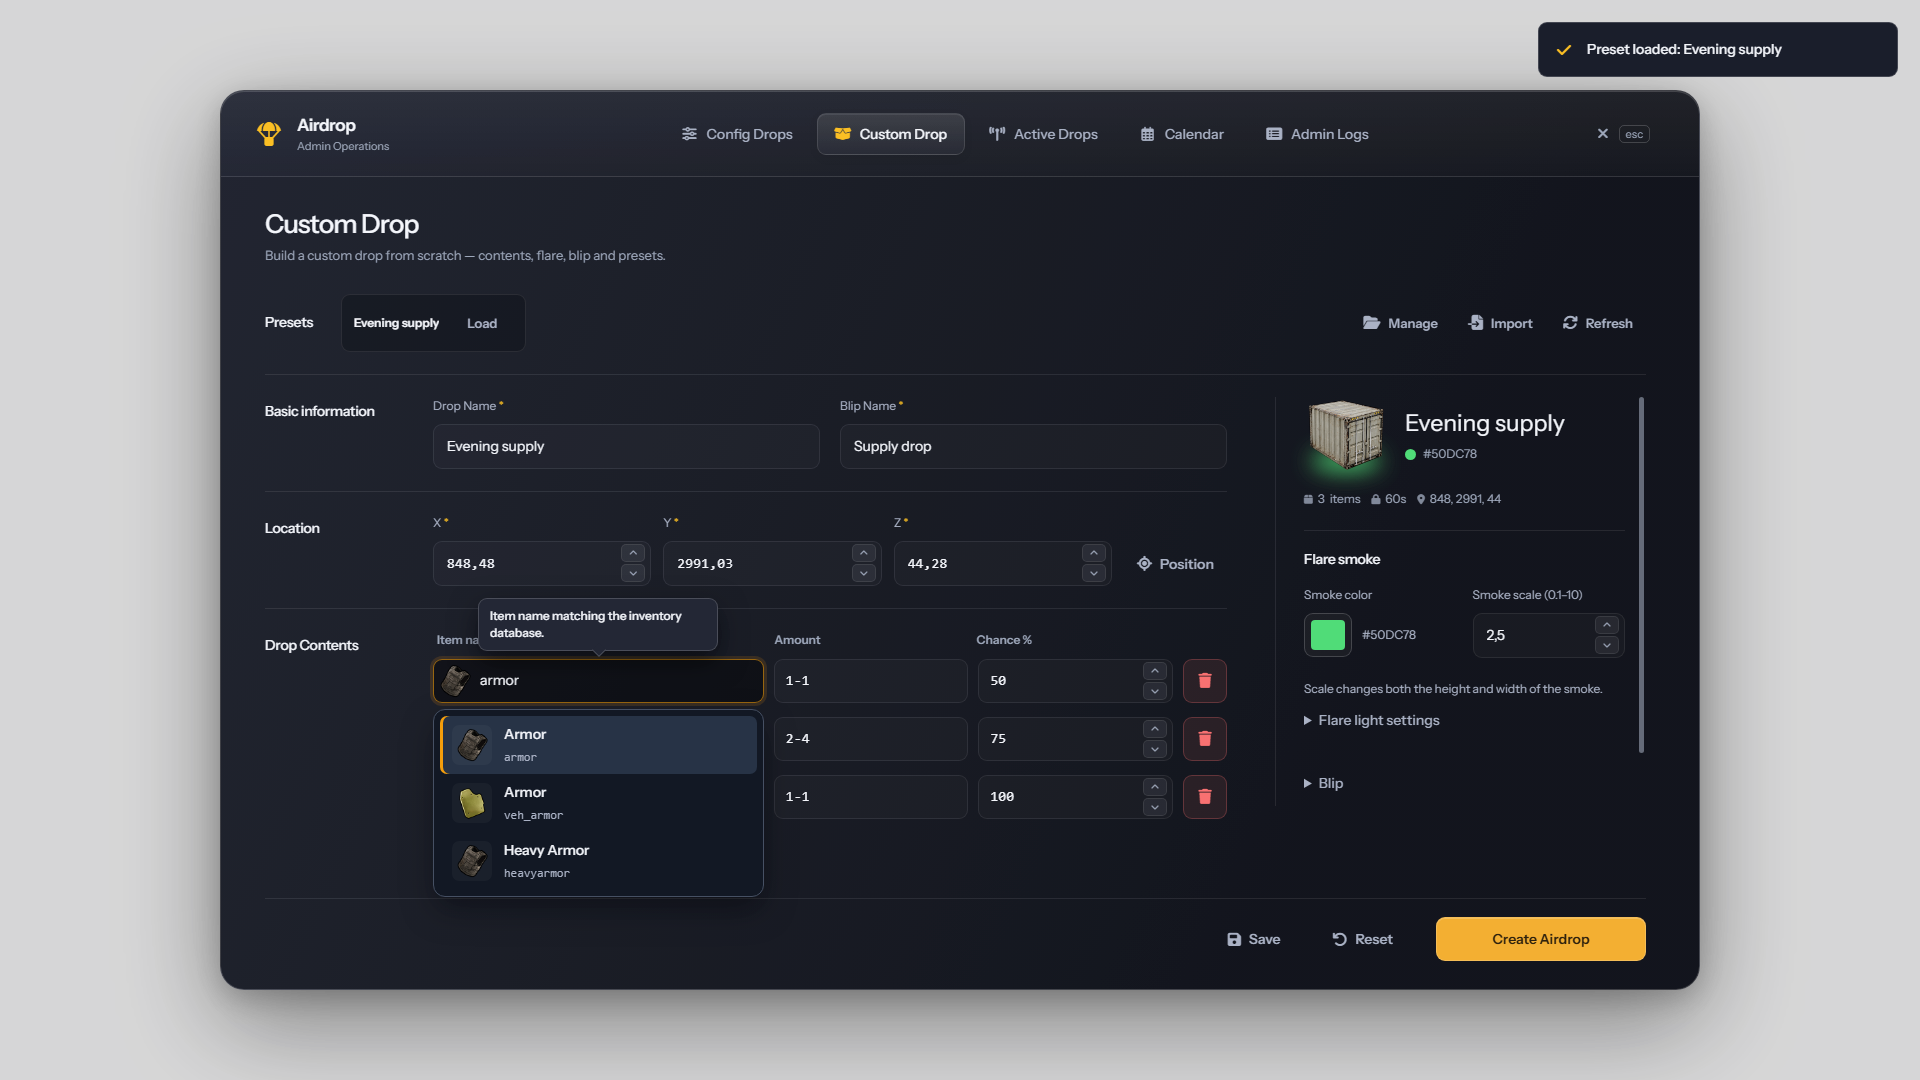Image resolution: width=1920 pixels, height=1080 pixels.
Task: Click the esc key badge
Action: tap(1634, 134)
